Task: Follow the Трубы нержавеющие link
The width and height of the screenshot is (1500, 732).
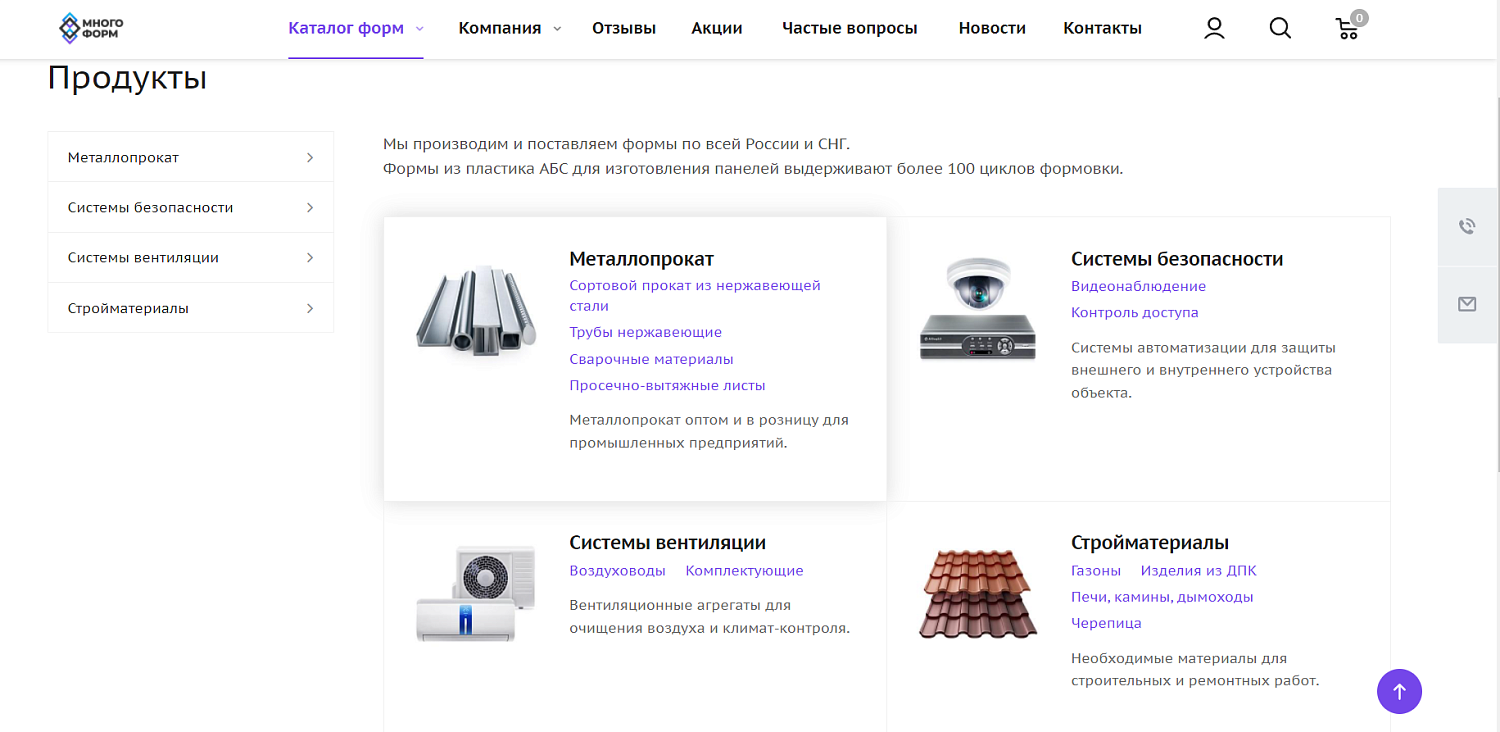Action: (x=646, y=331)
